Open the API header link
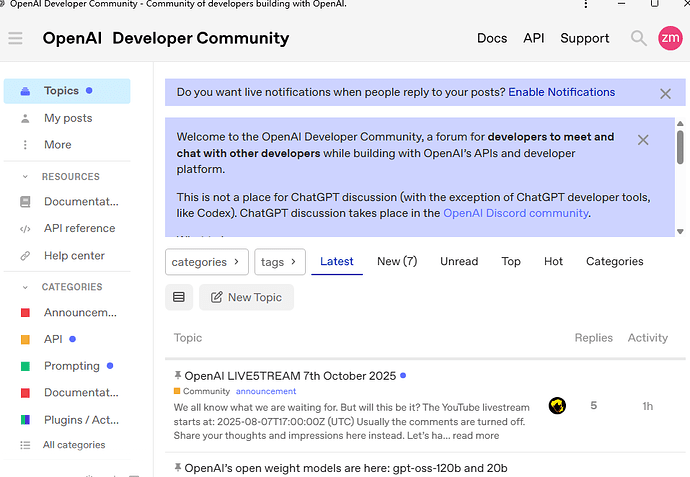Viewport: 690px width, 477px height. coord(534,38)
